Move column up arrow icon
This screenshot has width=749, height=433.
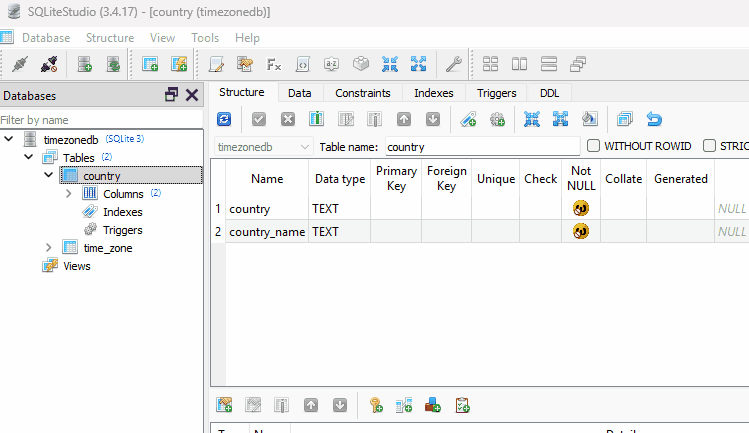(404, 119)
